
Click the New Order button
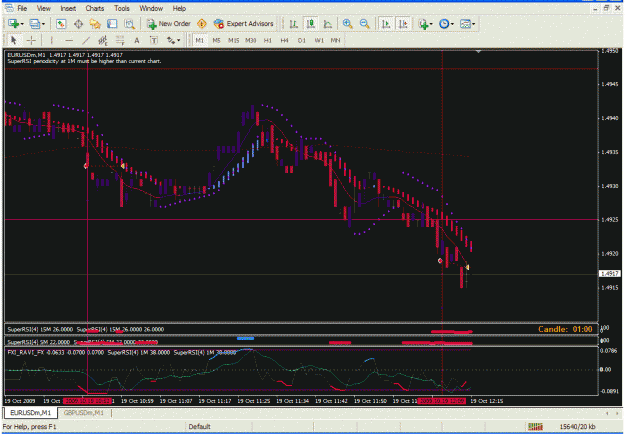169,24
